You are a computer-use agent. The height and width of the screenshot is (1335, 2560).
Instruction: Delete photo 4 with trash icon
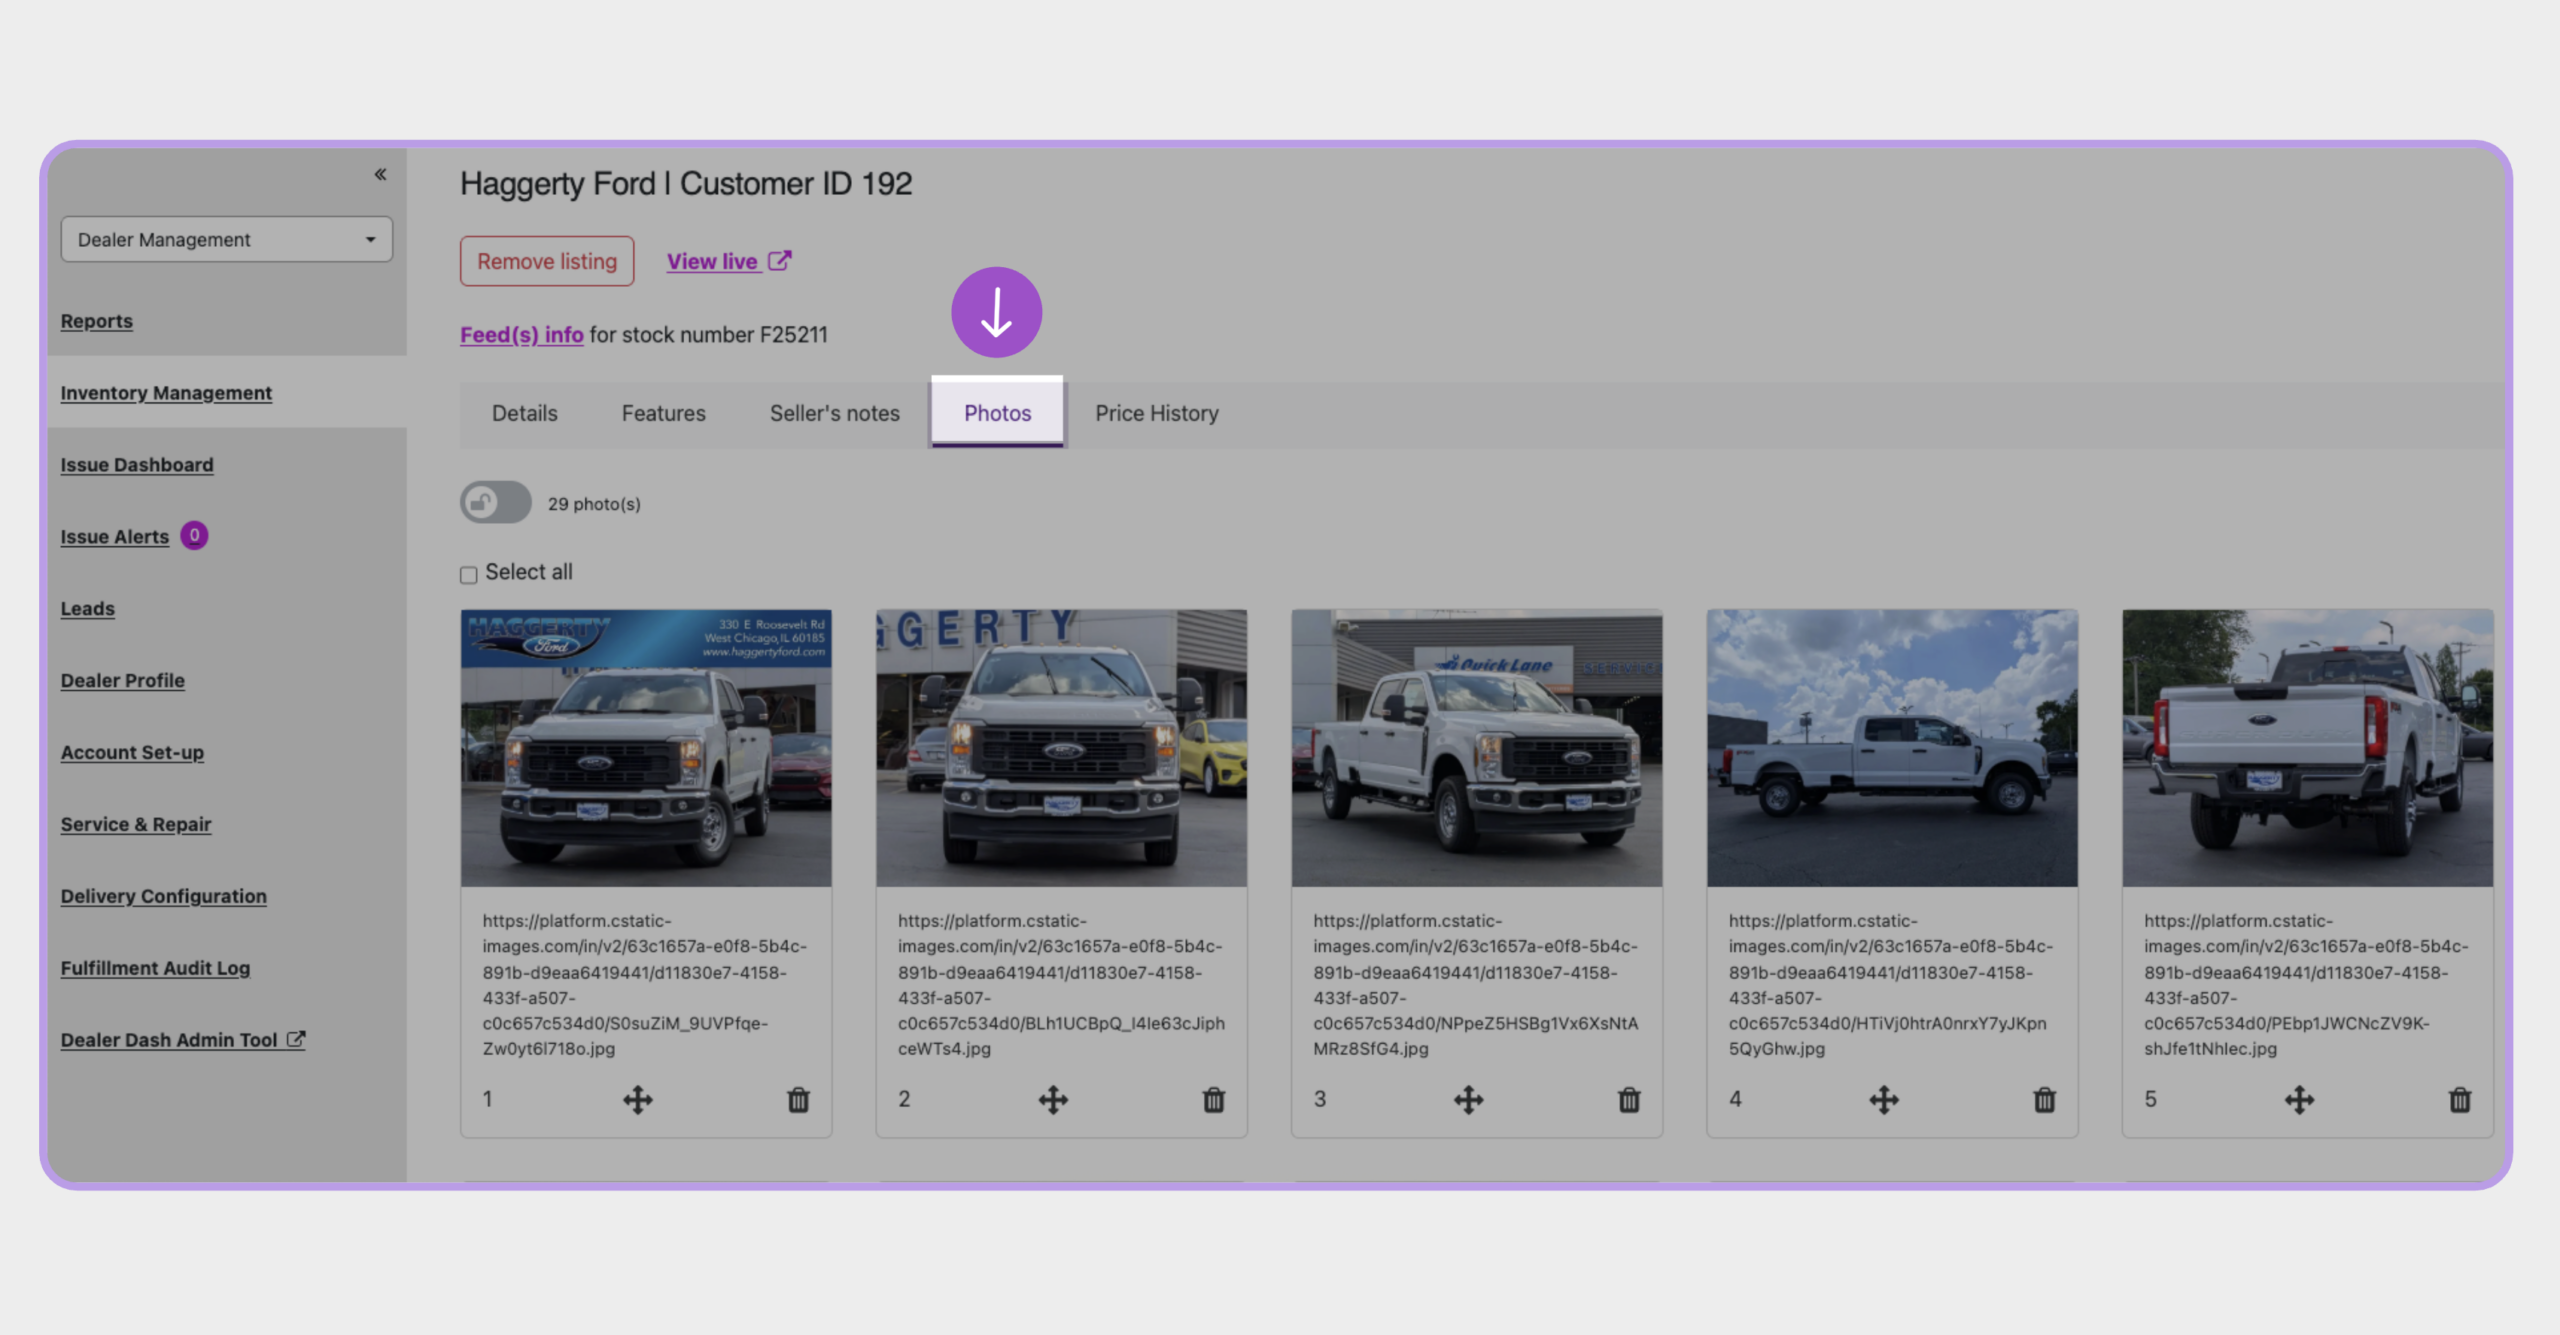[x=2045, y=1100]
